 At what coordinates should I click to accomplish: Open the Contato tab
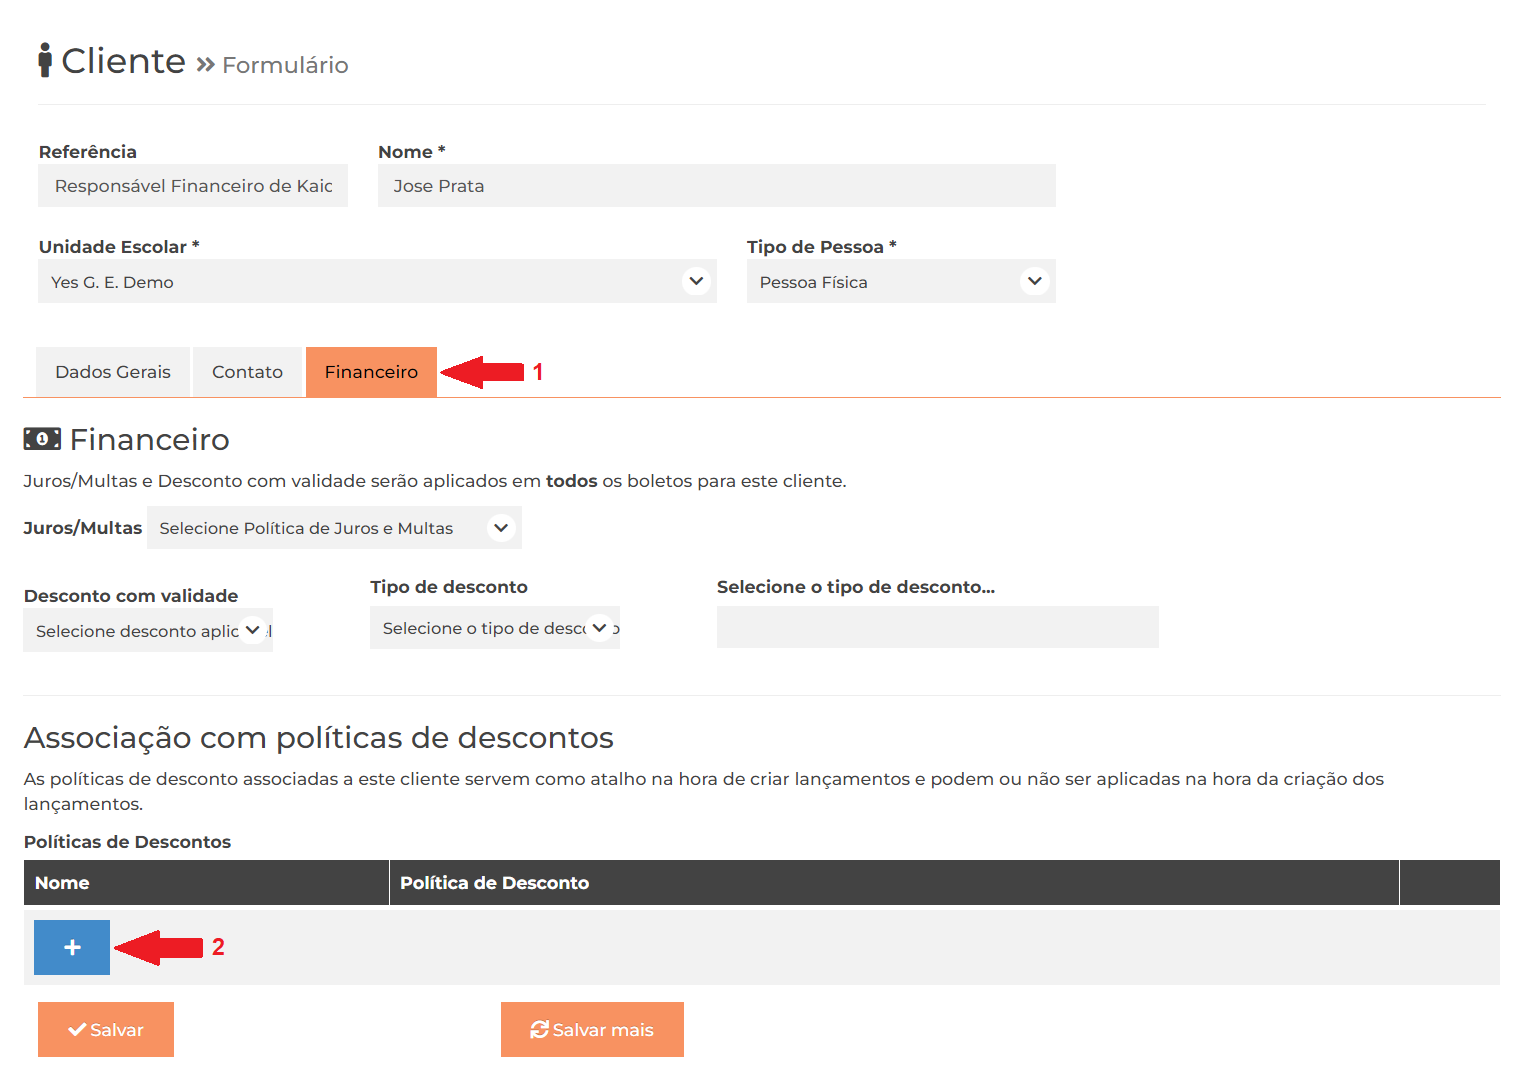[x=247, y=372]
